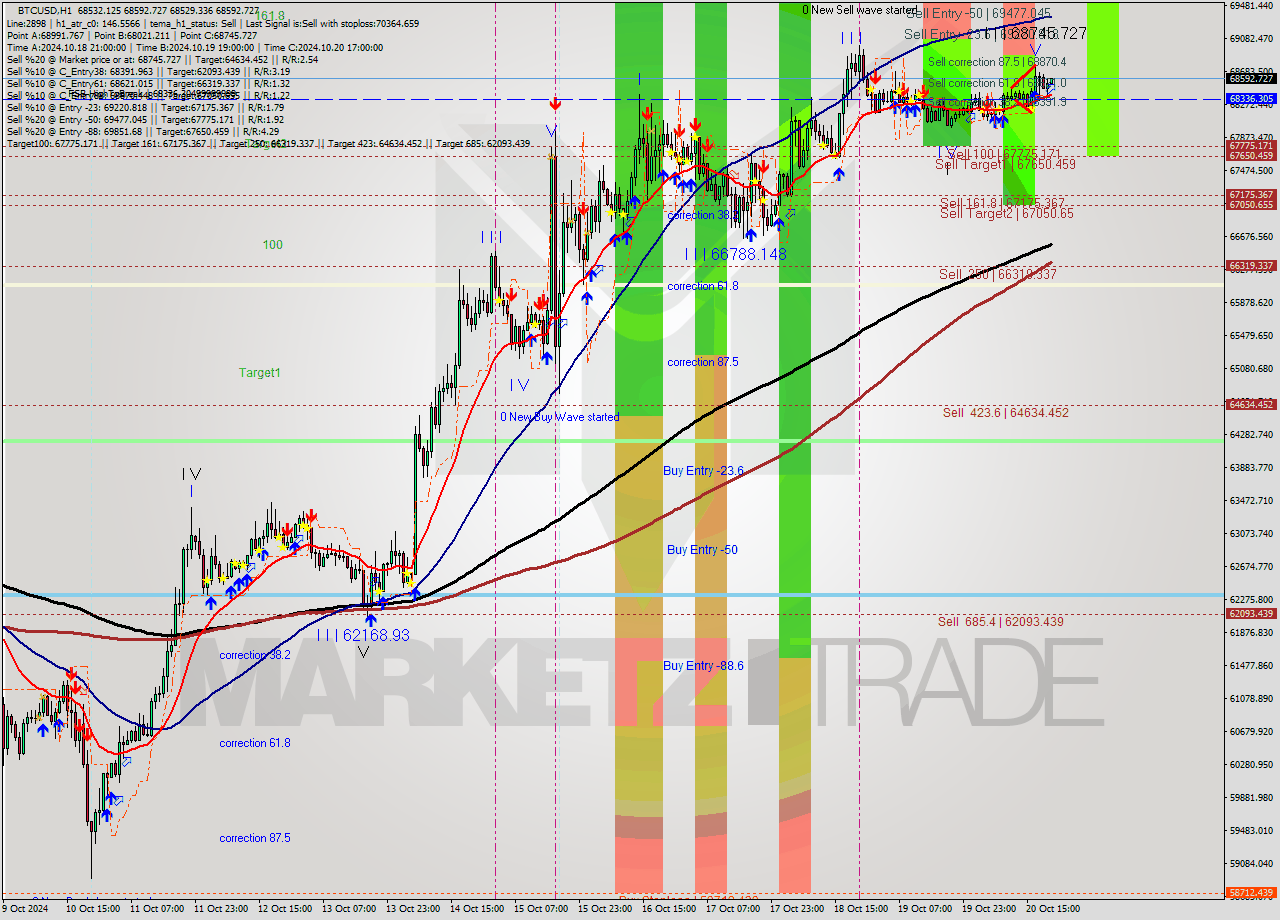Click the '18 Oct 15:00' time axis label
Screen dimensions: 1280x920
(859, 908)
